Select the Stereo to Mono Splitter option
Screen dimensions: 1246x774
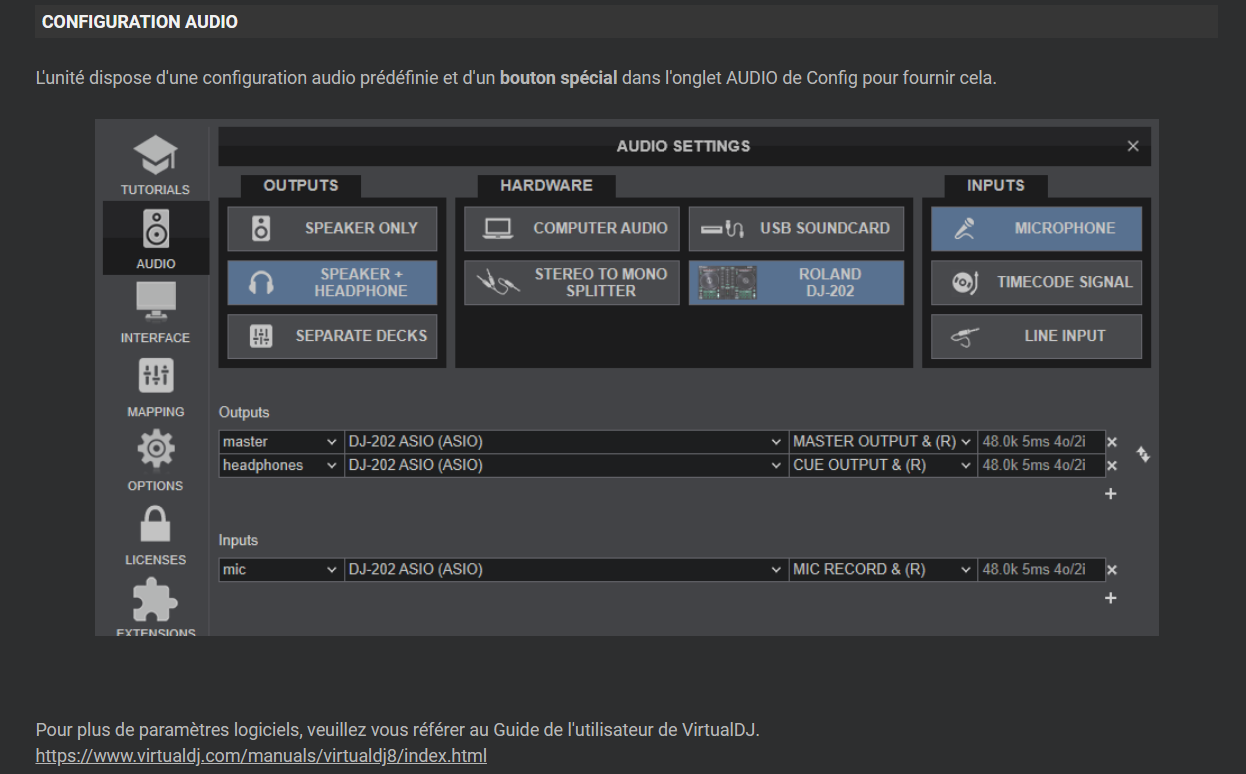click(x=572, y=282)
